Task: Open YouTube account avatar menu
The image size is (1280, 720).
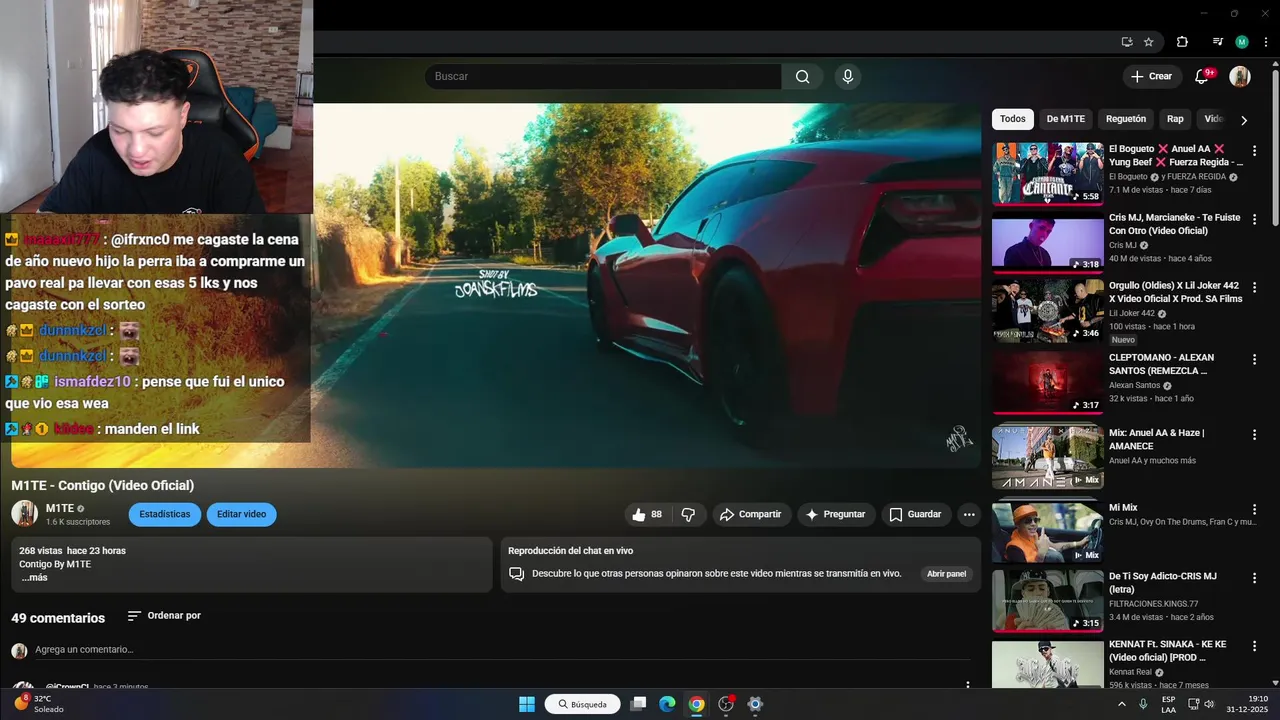Action: [1240, 77]
